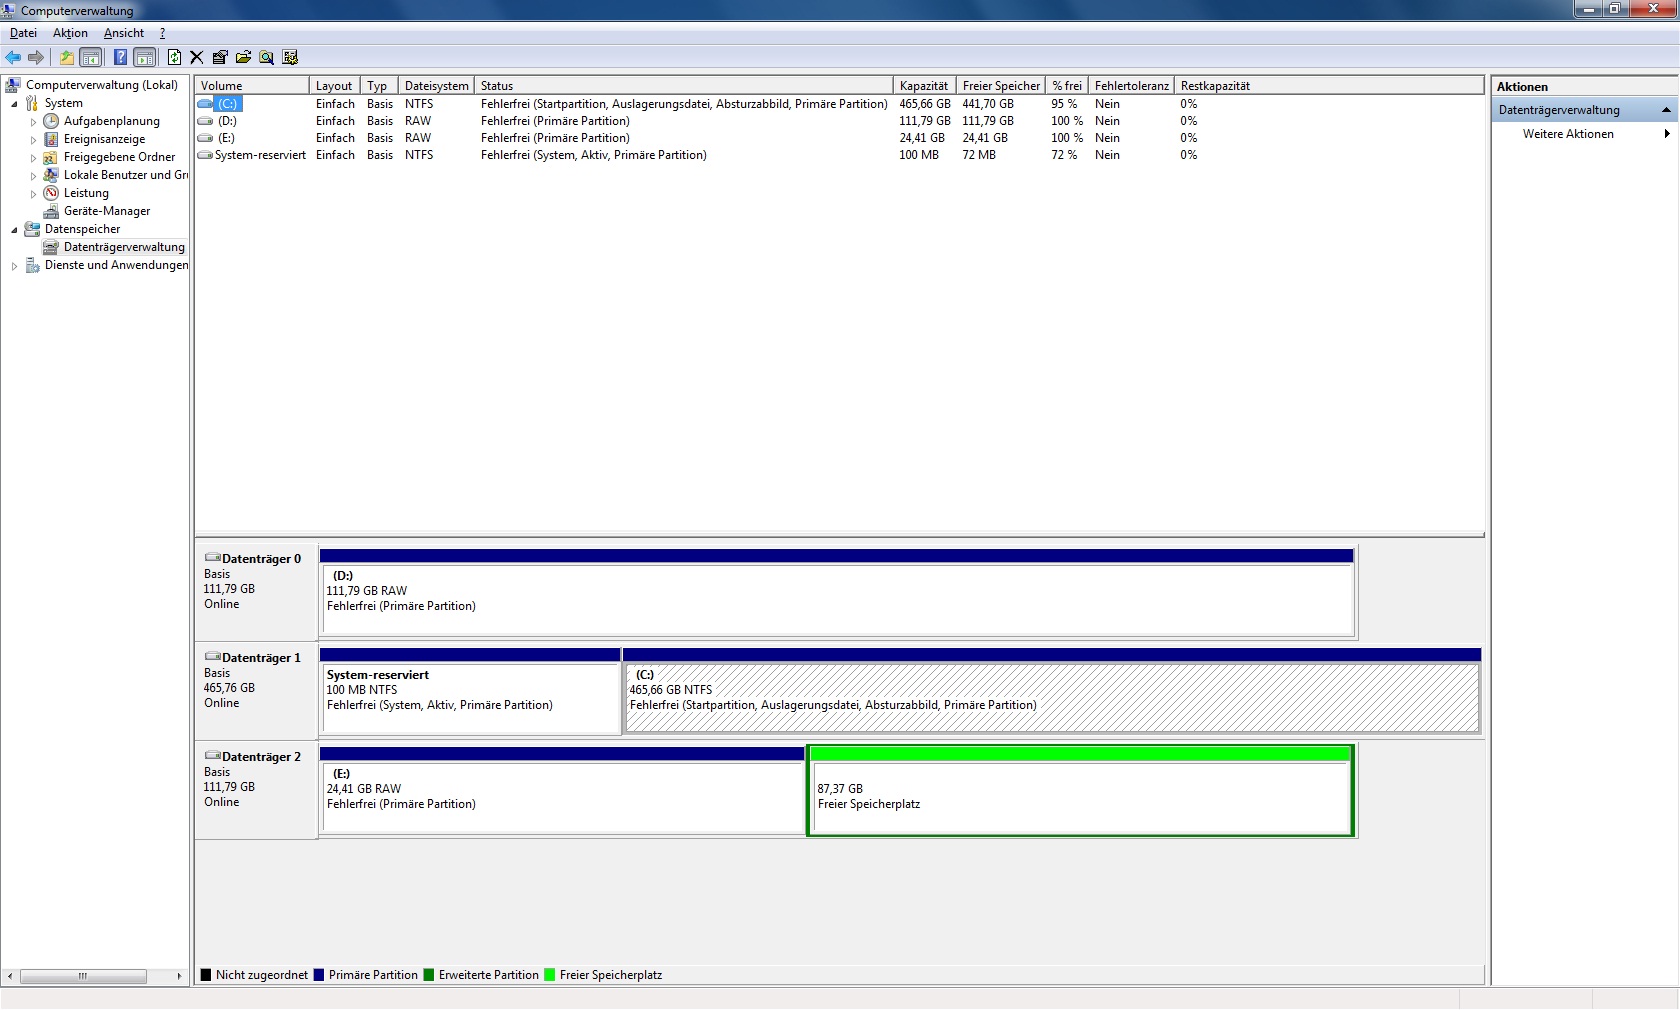Select the System-reserviert 100 MB partition block
The image size is (1680, 1010).
(470, 691)
